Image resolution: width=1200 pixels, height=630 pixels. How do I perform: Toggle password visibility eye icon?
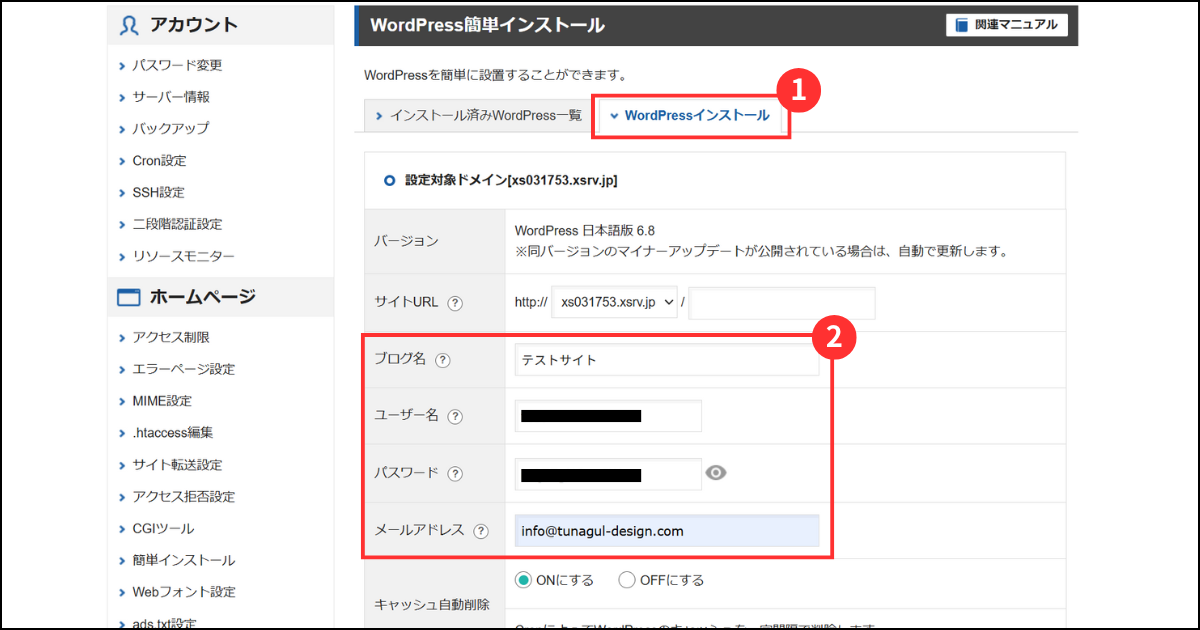pyautogui.click(x=715, y=473)
